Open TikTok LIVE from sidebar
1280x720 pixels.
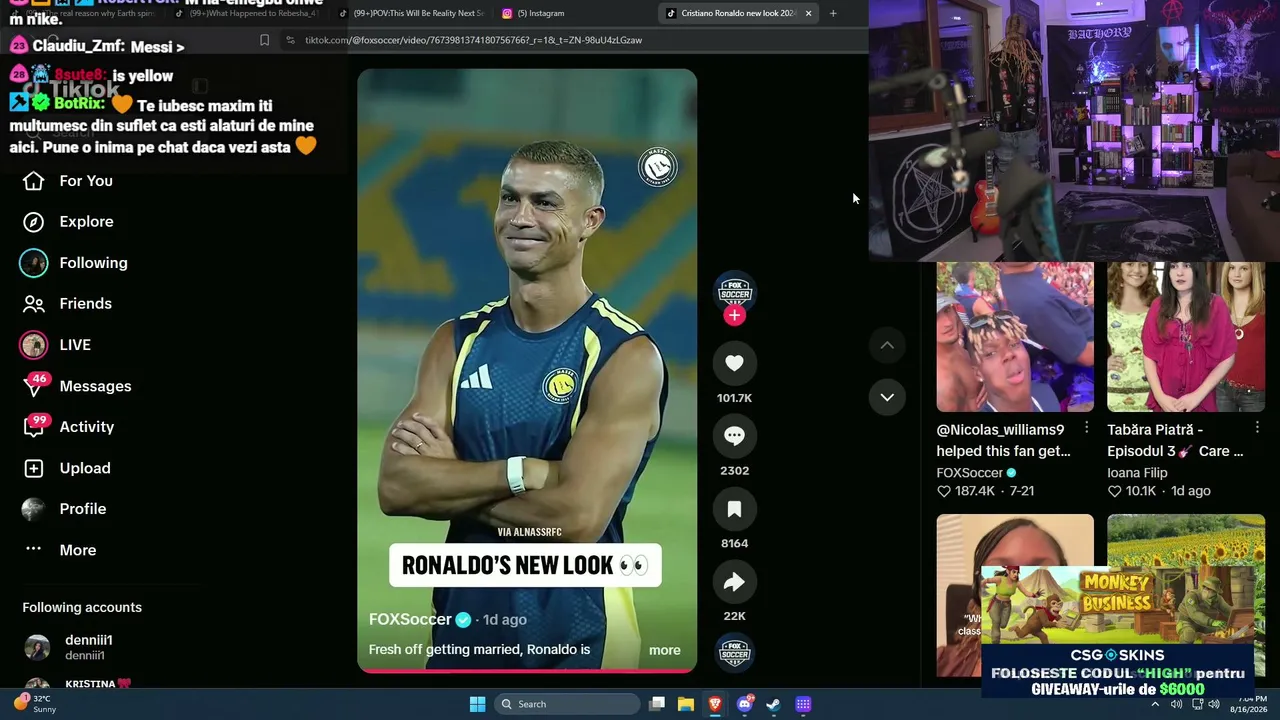coord(56,345)
